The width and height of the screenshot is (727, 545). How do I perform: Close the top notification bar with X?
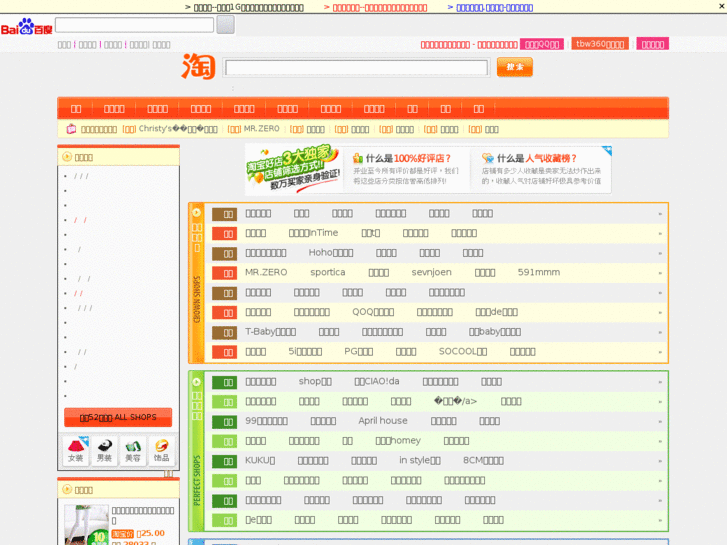721,6
